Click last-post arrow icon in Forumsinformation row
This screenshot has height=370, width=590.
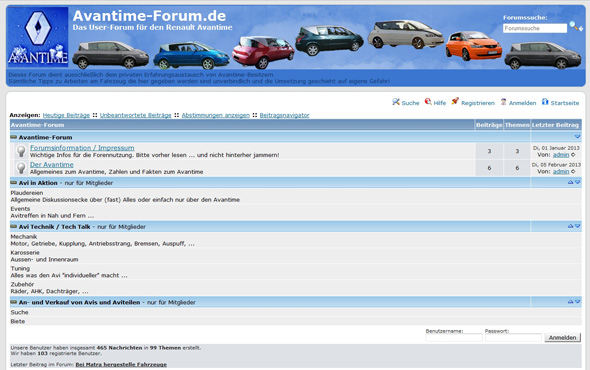[573, 155]
